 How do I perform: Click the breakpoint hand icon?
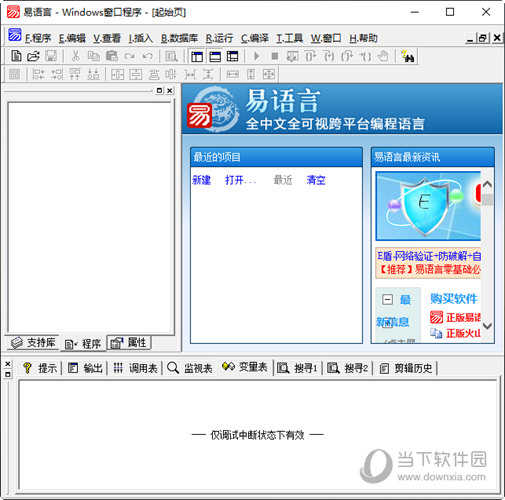click(383, 56)
